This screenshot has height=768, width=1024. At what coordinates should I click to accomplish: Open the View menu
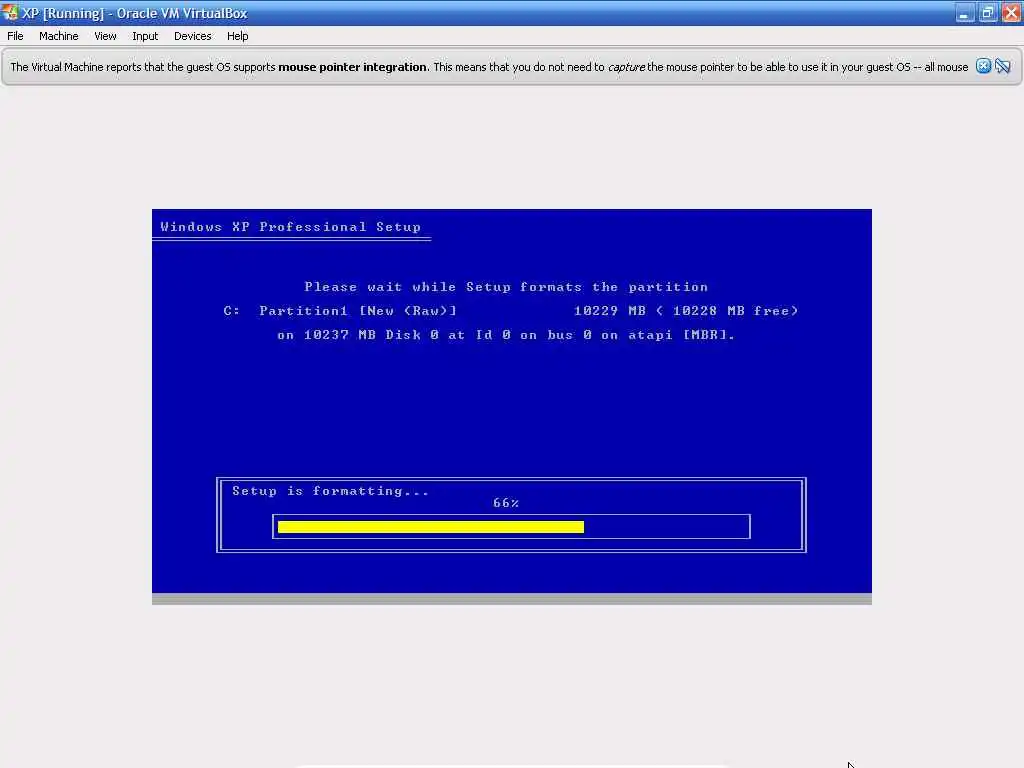105,36
